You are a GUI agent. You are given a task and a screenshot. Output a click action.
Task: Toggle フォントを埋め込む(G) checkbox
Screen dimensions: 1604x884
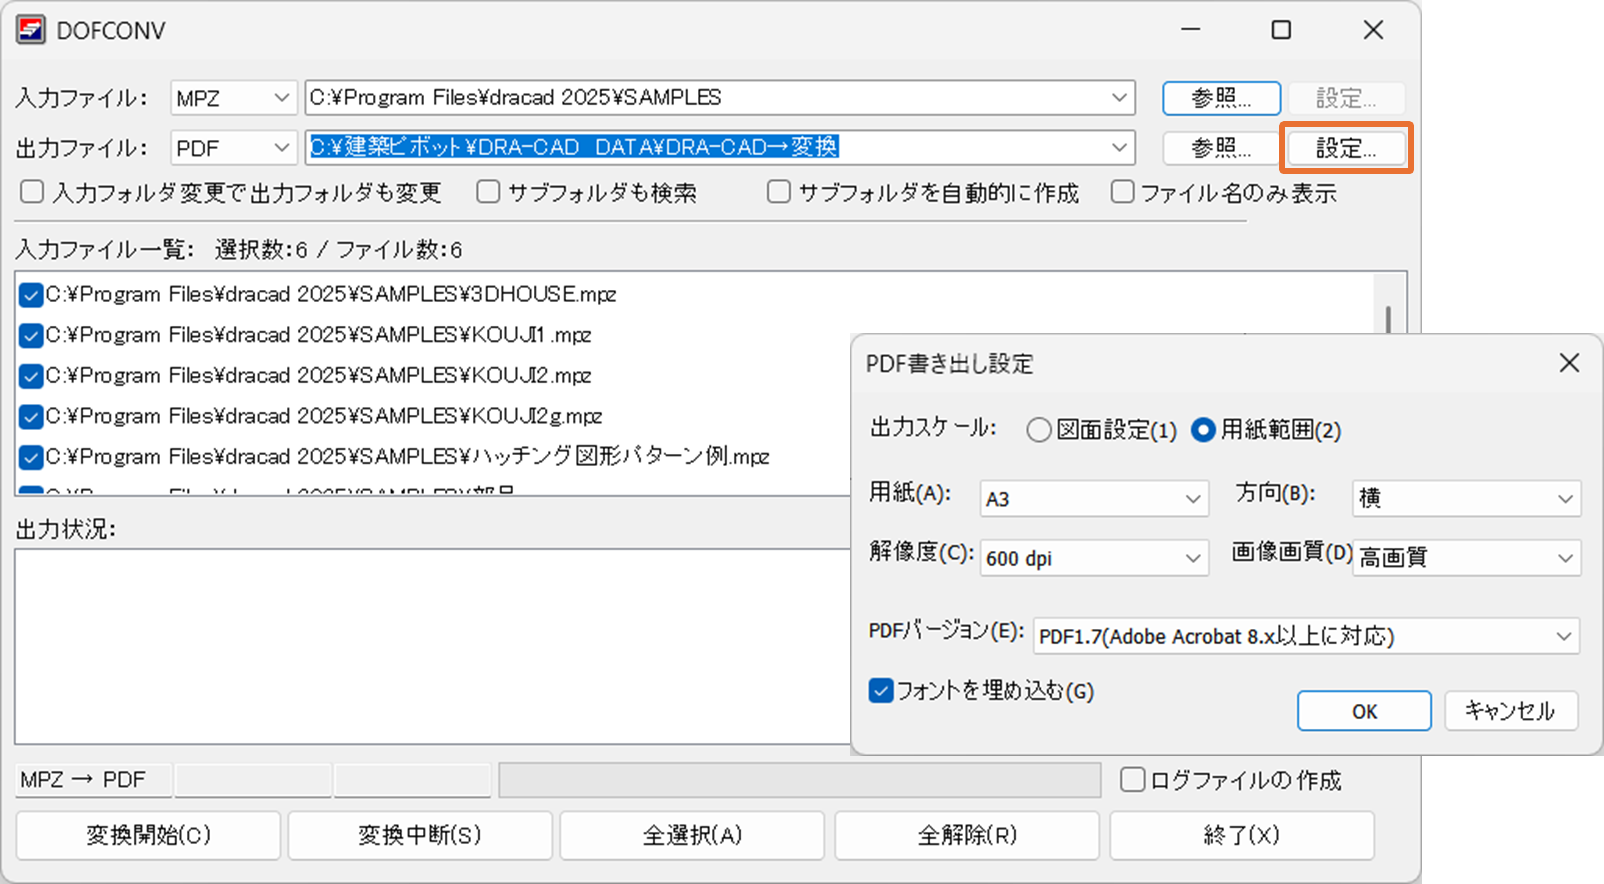(x=881, y=691)
